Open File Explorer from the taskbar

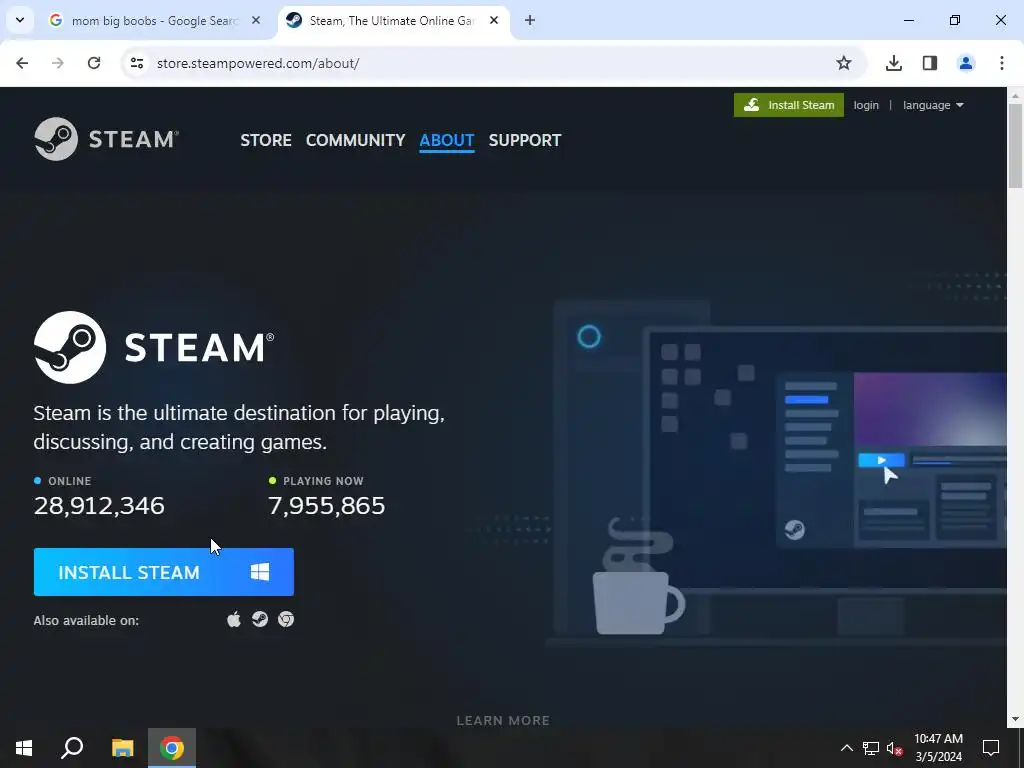122,748
